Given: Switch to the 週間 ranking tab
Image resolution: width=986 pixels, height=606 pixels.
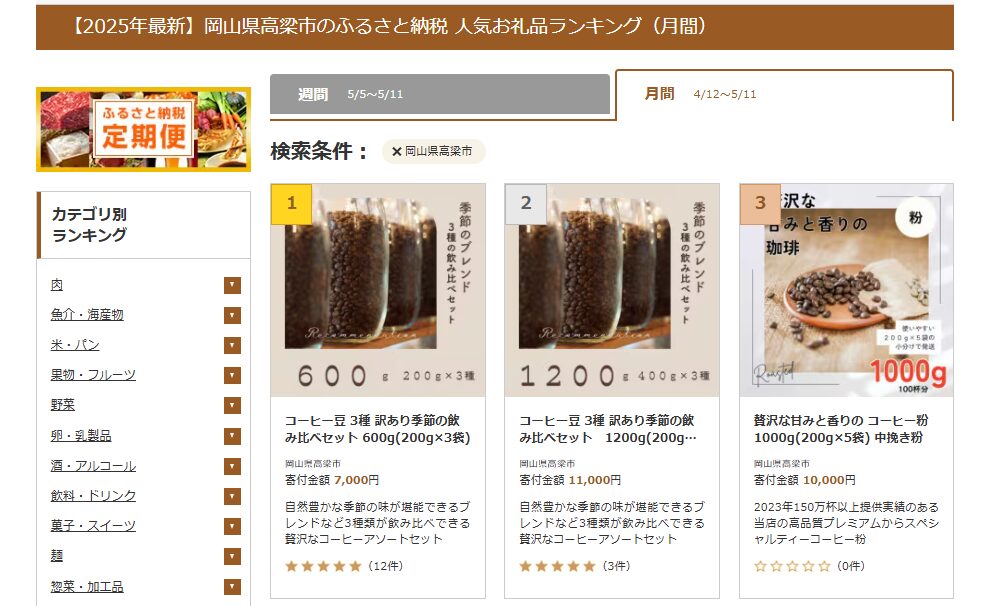Looking at the screenshot, I should point(440,94).
